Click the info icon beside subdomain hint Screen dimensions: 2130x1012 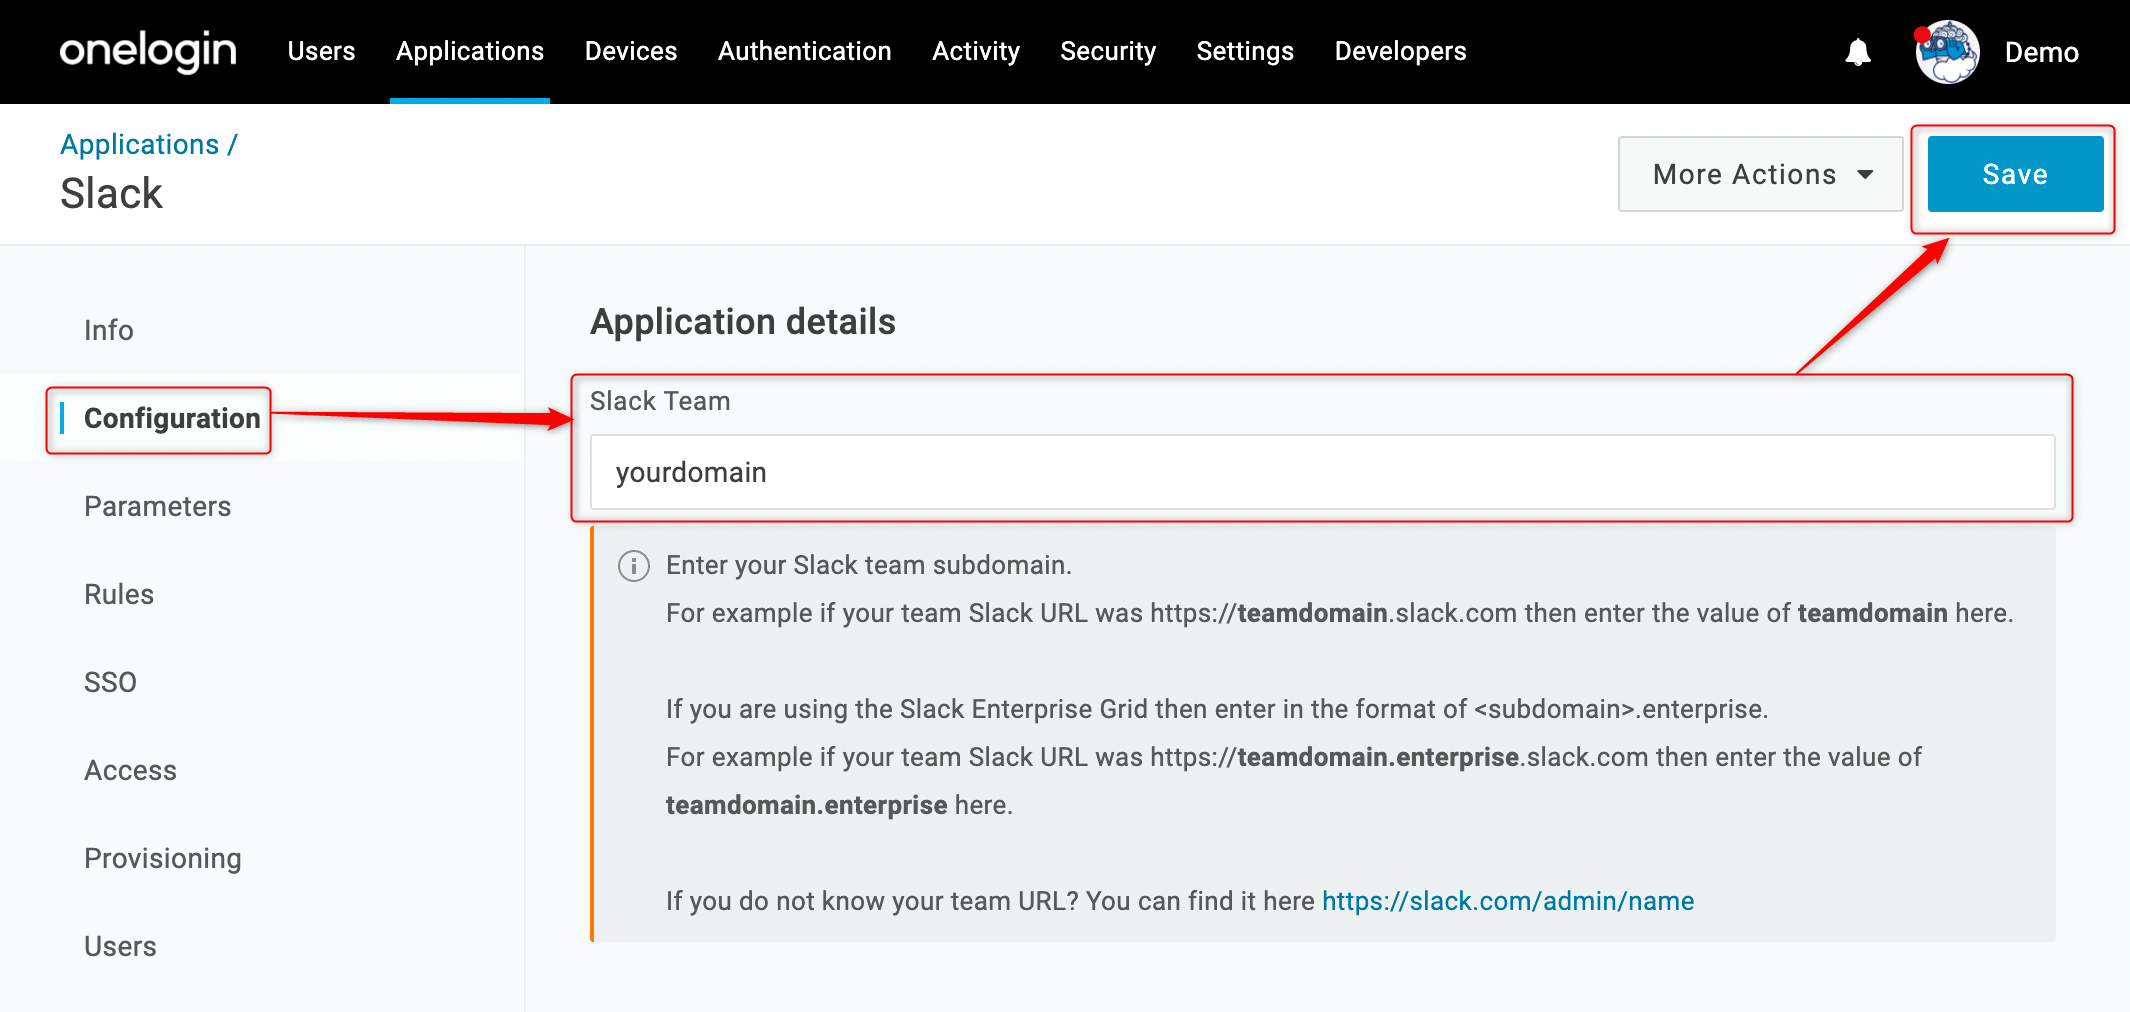(634, 566)
